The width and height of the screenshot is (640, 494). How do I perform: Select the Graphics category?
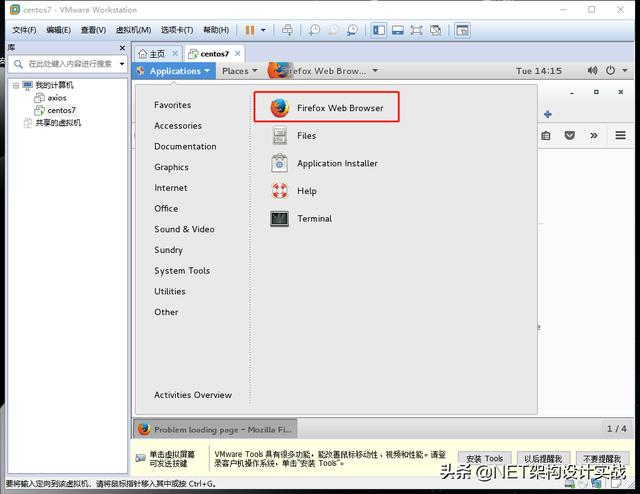tap(171, 167)
